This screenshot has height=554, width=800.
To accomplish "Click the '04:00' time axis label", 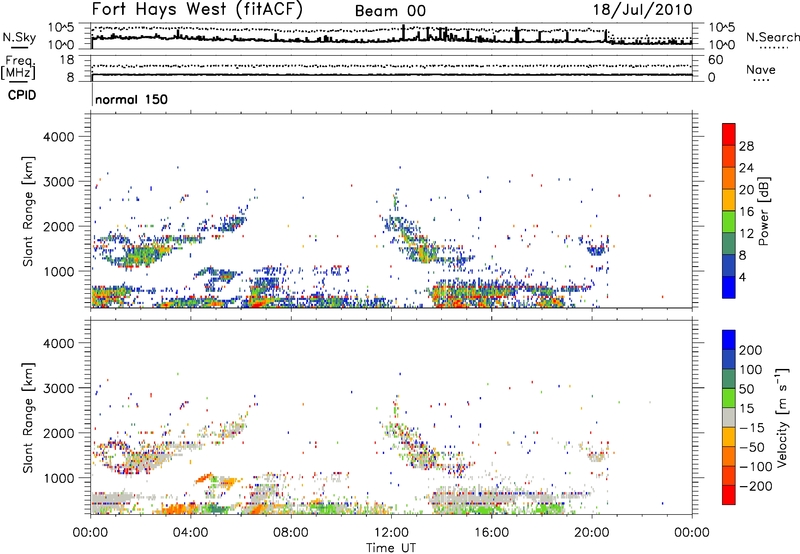I will pyautogui.click(x=191, y=533).
